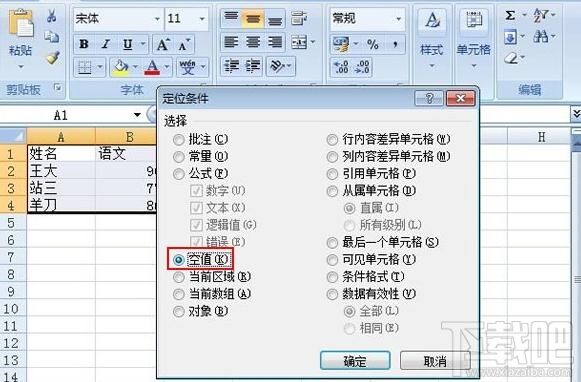Screen dimensions: 581x382
Task: Decrease indent
Action: point(231,66)
